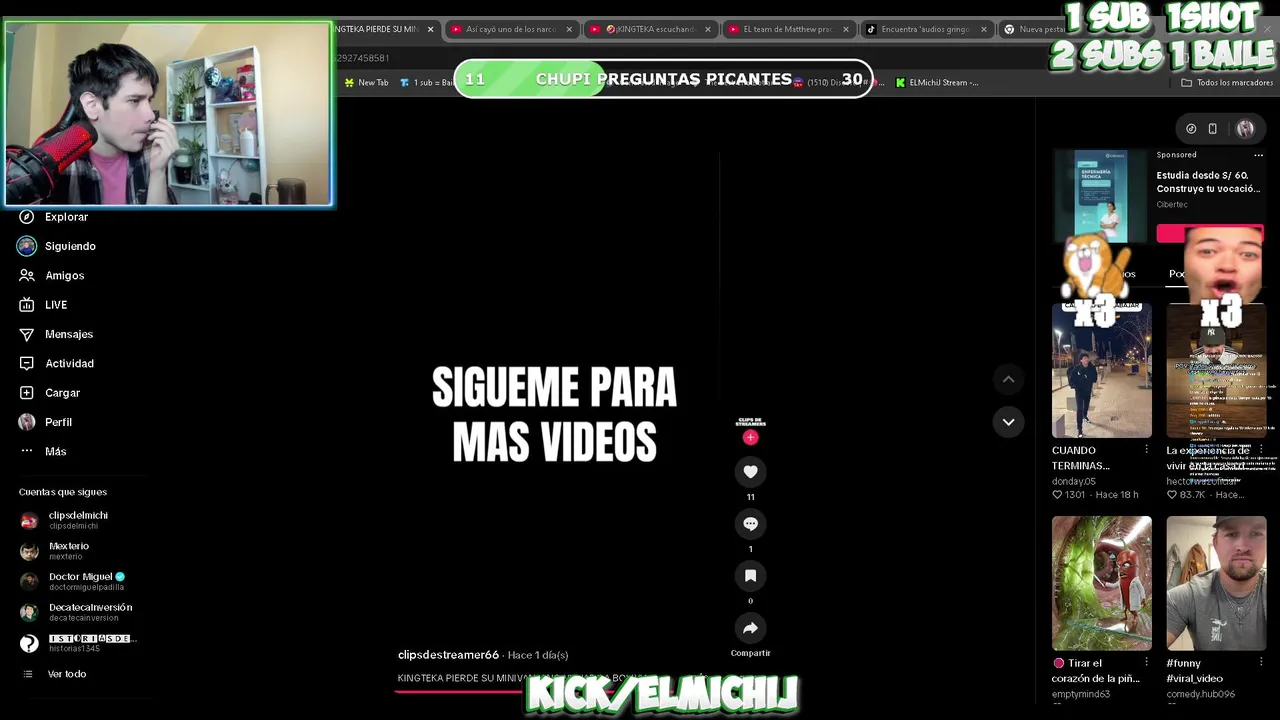Image resolution: width=1280 pixels, height=720 pixels.
Task: Close the Así cayó uno de los narco tab
Action: [x=569, y=29]
